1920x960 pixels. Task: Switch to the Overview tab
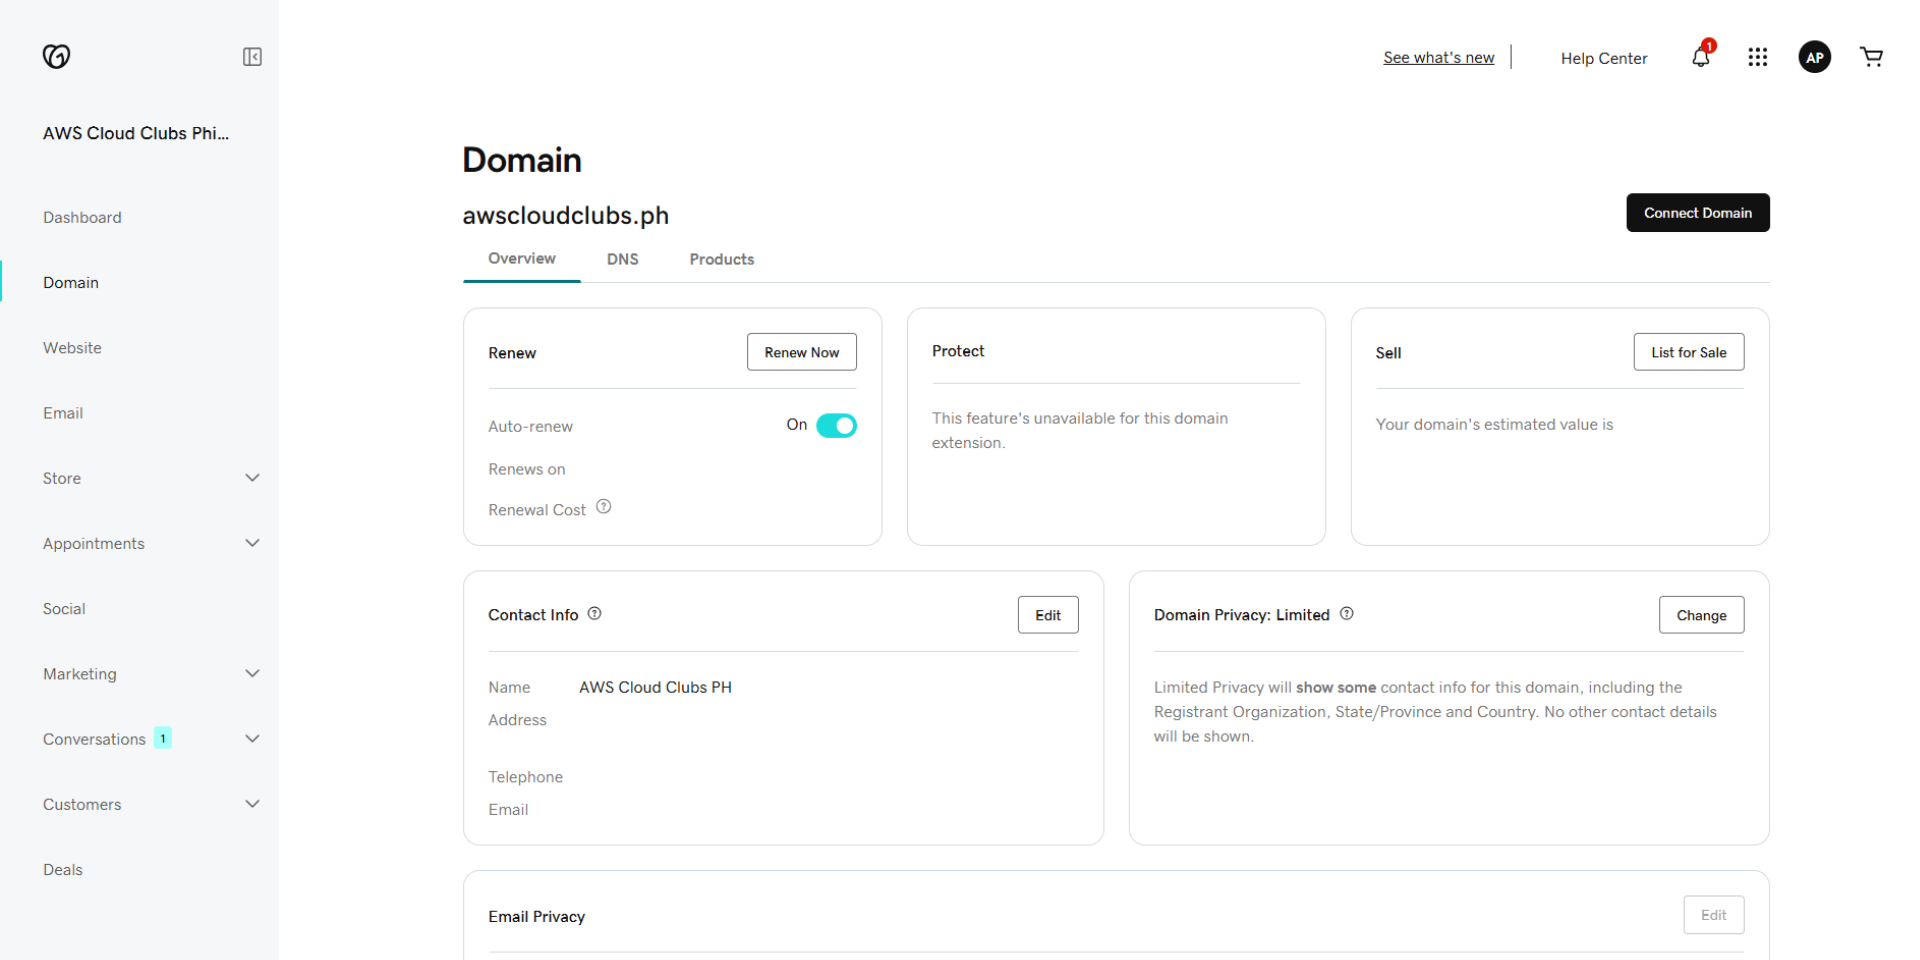[x=522, y=259]
